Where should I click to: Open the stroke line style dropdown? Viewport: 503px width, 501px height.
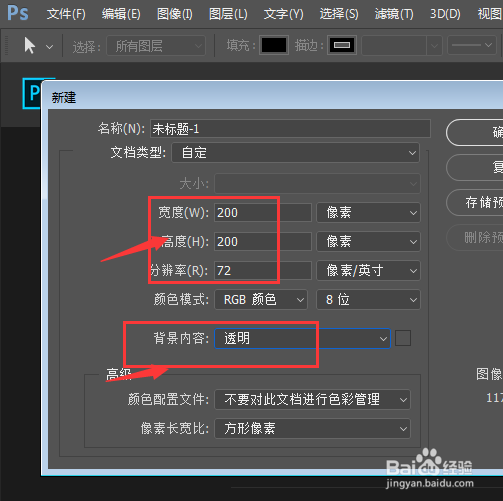point(472,45)
